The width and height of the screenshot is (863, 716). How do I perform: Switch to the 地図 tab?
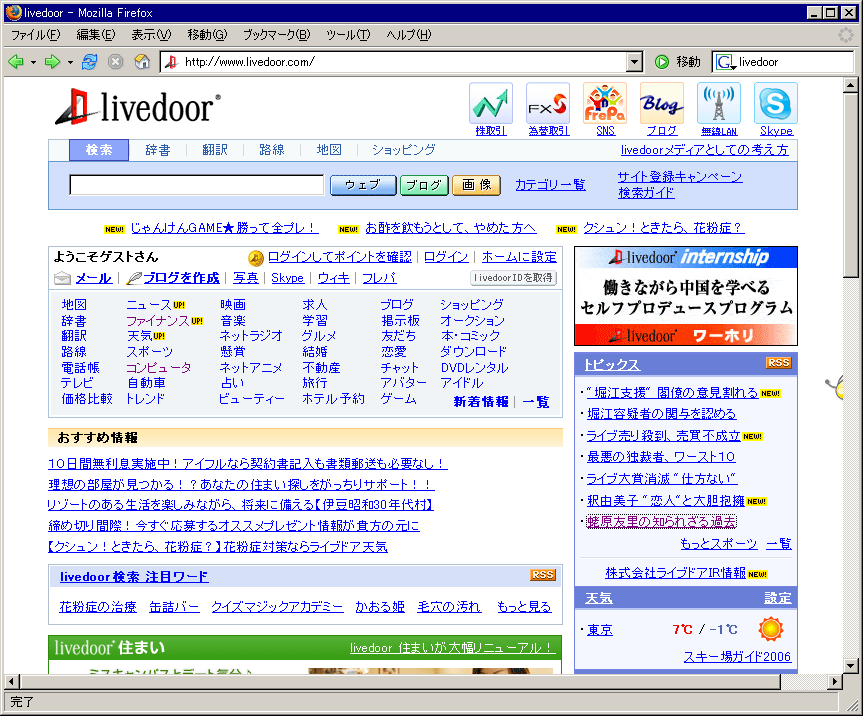coord(329,150)
